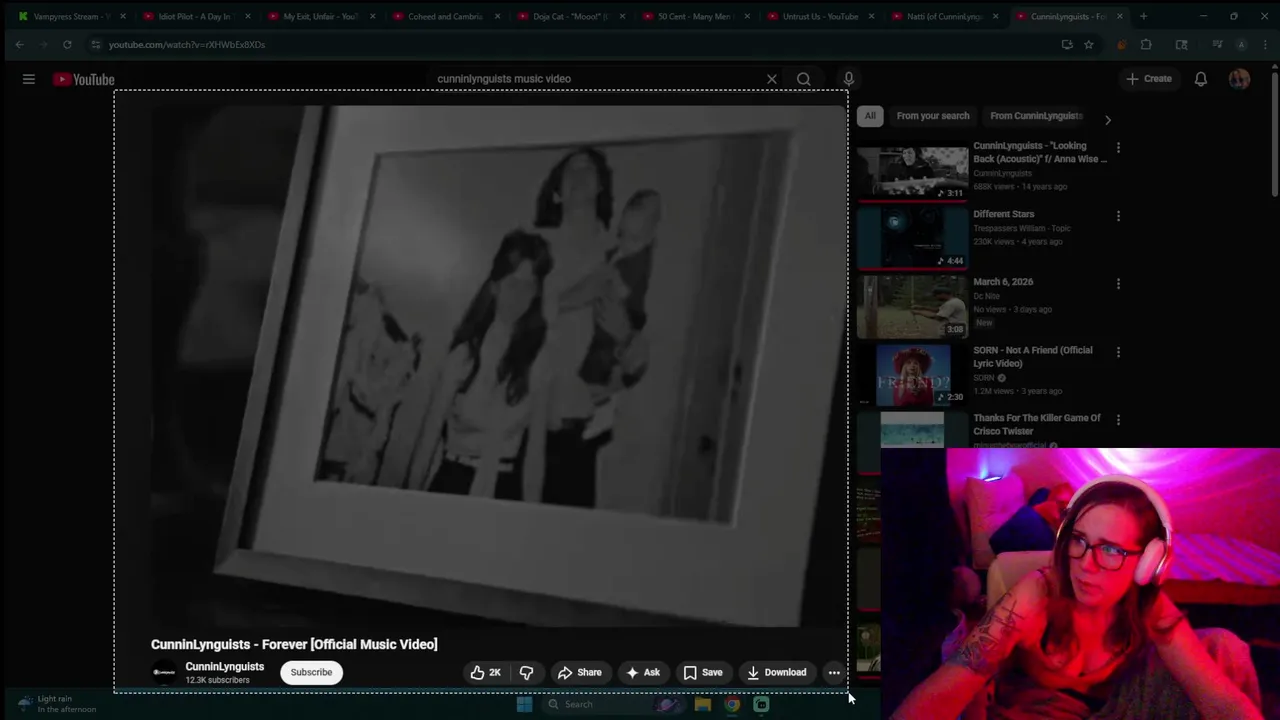Open the account avatar menu
The height and width of the screenshot is (720, 1280).
pyautogui.click(x=1239, y=79)
